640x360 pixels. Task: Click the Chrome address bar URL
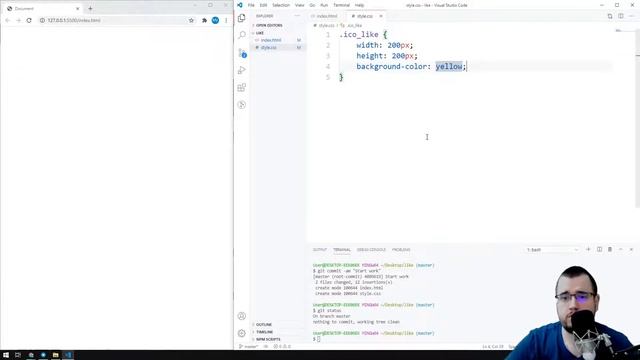tap(74, 20)
